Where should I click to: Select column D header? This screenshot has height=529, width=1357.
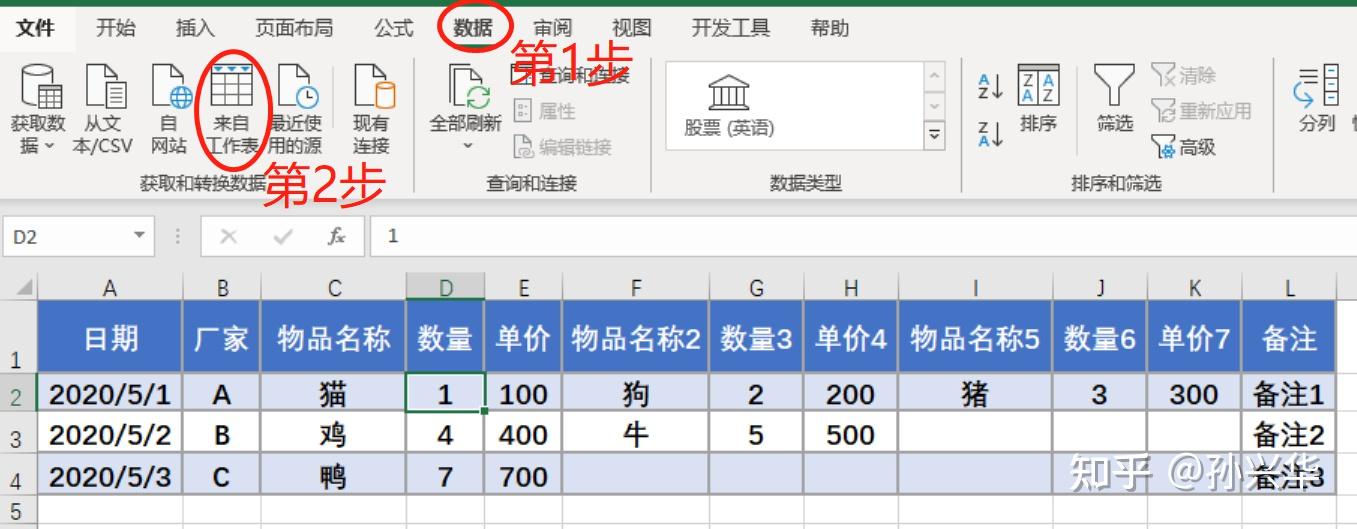click(445, 288)
